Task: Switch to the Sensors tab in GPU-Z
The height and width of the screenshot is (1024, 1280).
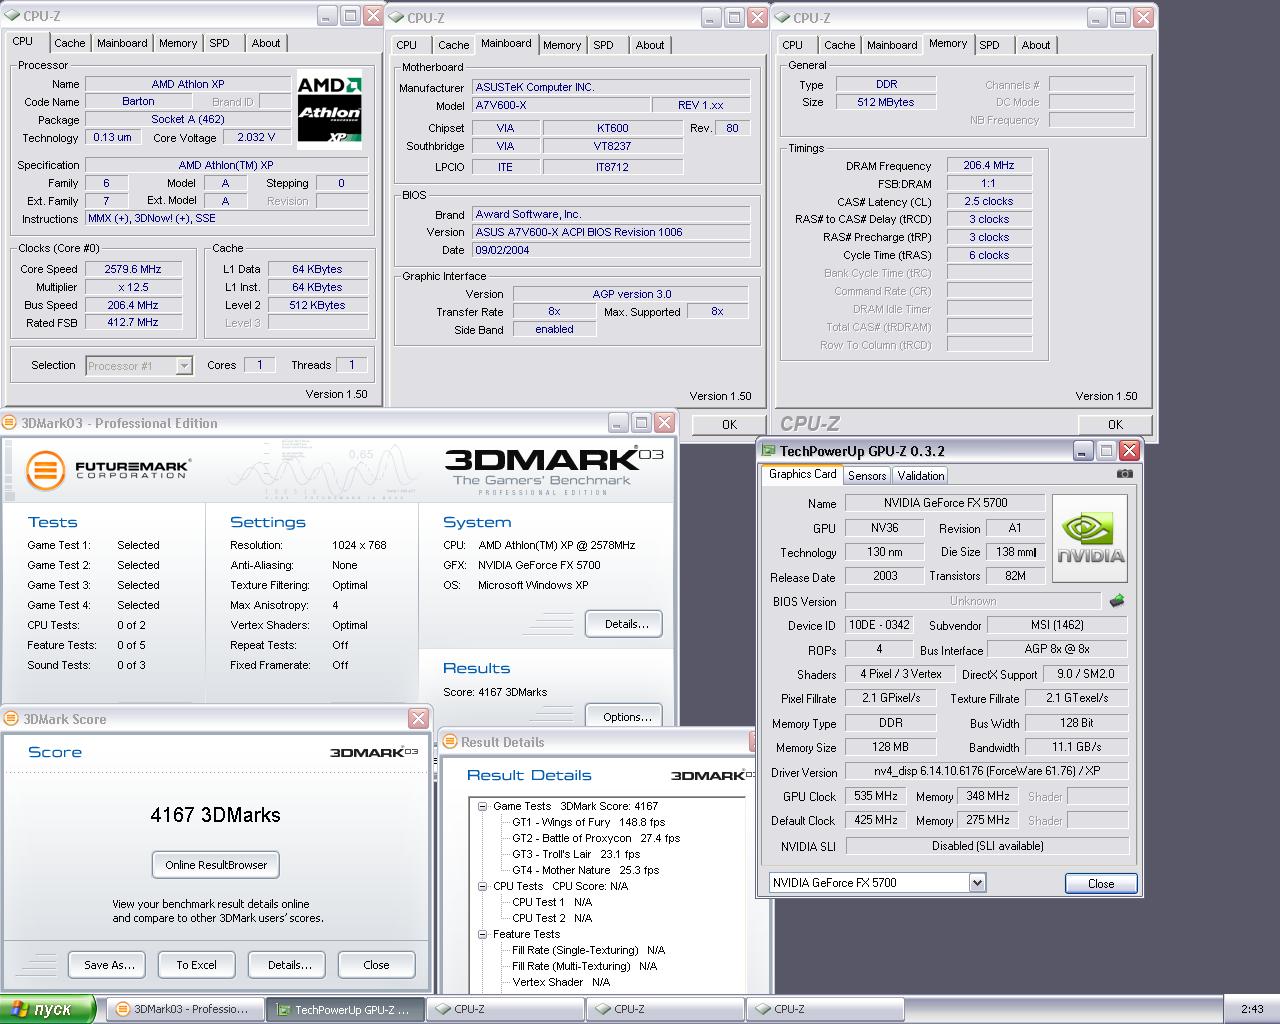Action: 867,476
